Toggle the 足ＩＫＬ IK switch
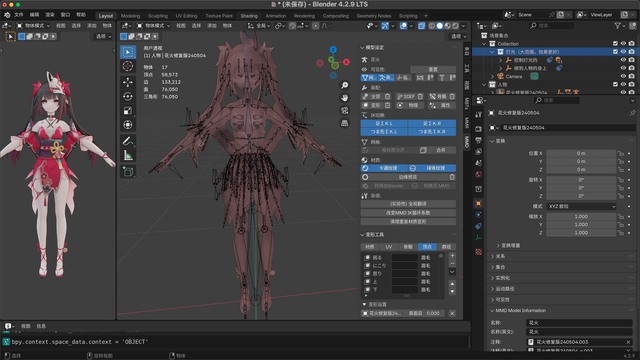Screen dimensions: 640x360 (x=384, y=123)
